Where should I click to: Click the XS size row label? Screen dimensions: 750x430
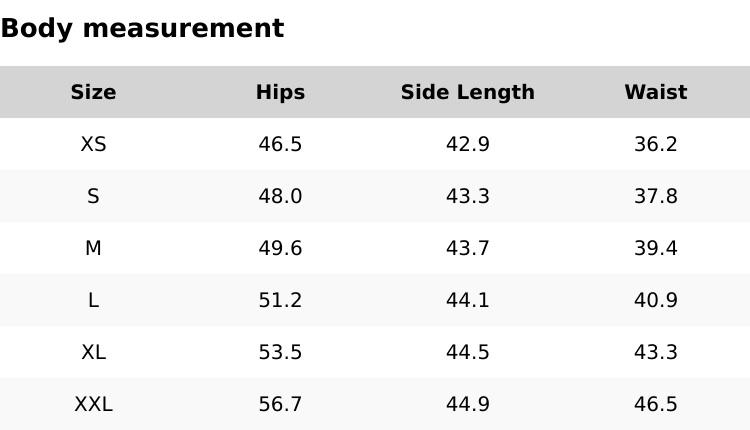pos(93,144)
